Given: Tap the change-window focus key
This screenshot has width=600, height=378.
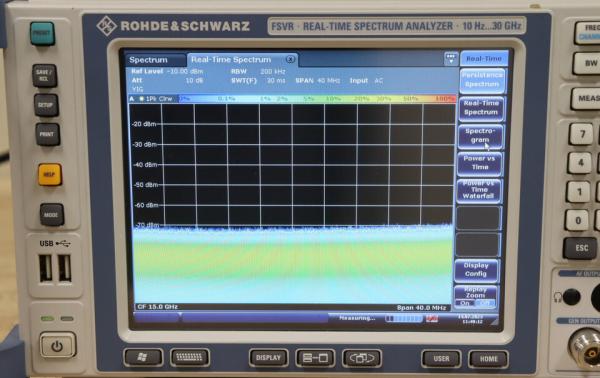Looking at the screenshot, I should [x=362, y=358].
